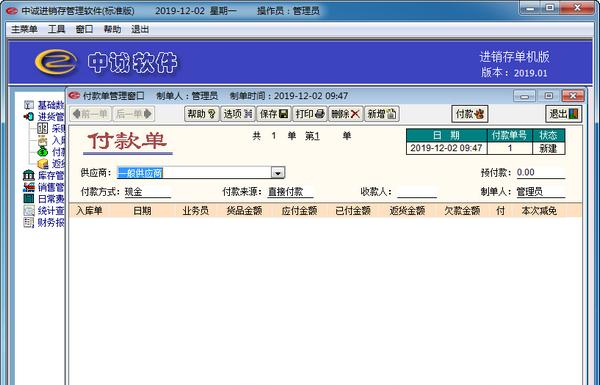
Task: Click the 本次减免 column header
Action: pos(539,210)
